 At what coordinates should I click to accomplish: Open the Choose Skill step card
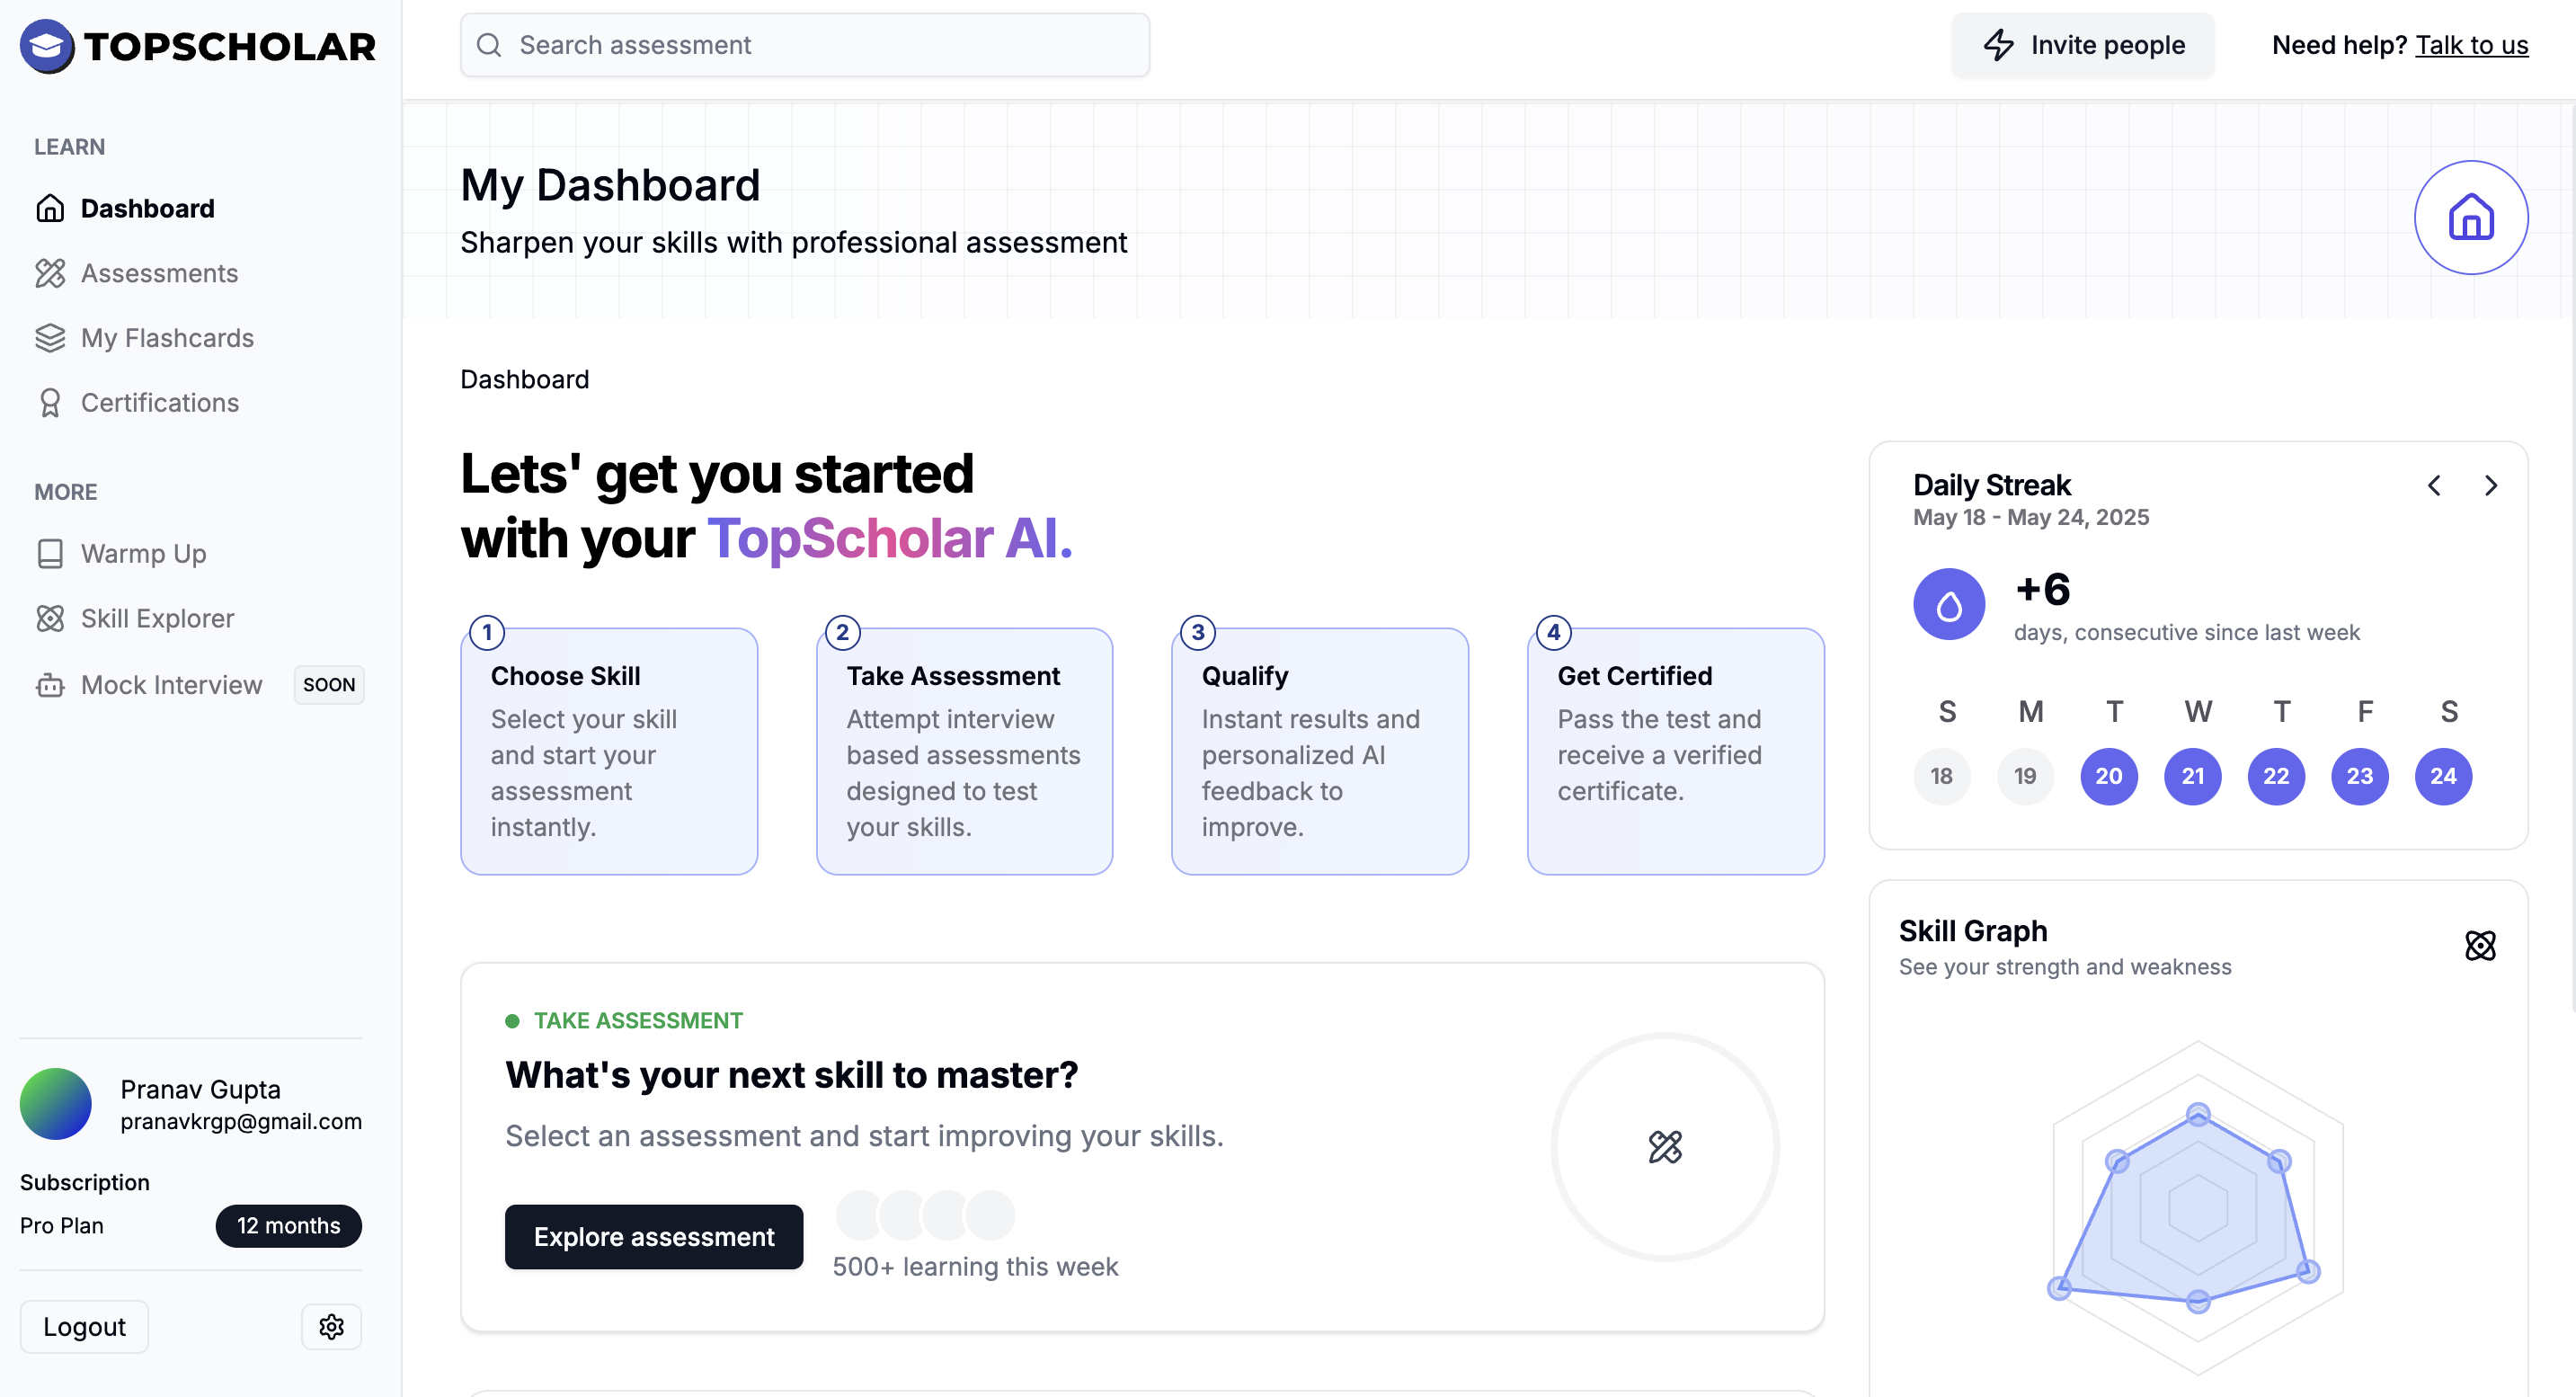pyautogui.click(x=609, y=751)
